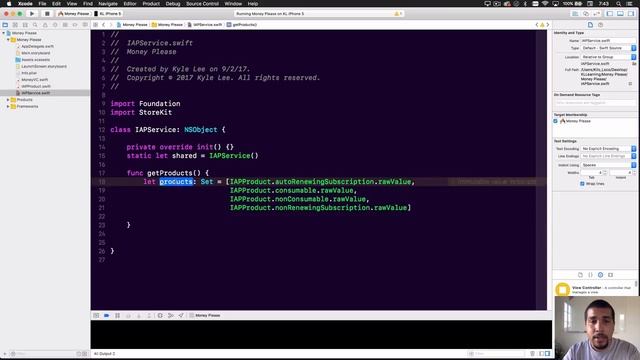The image size is (640, 360).
Task: Collapse the Money Please group folder
Action: click(8, 40)
